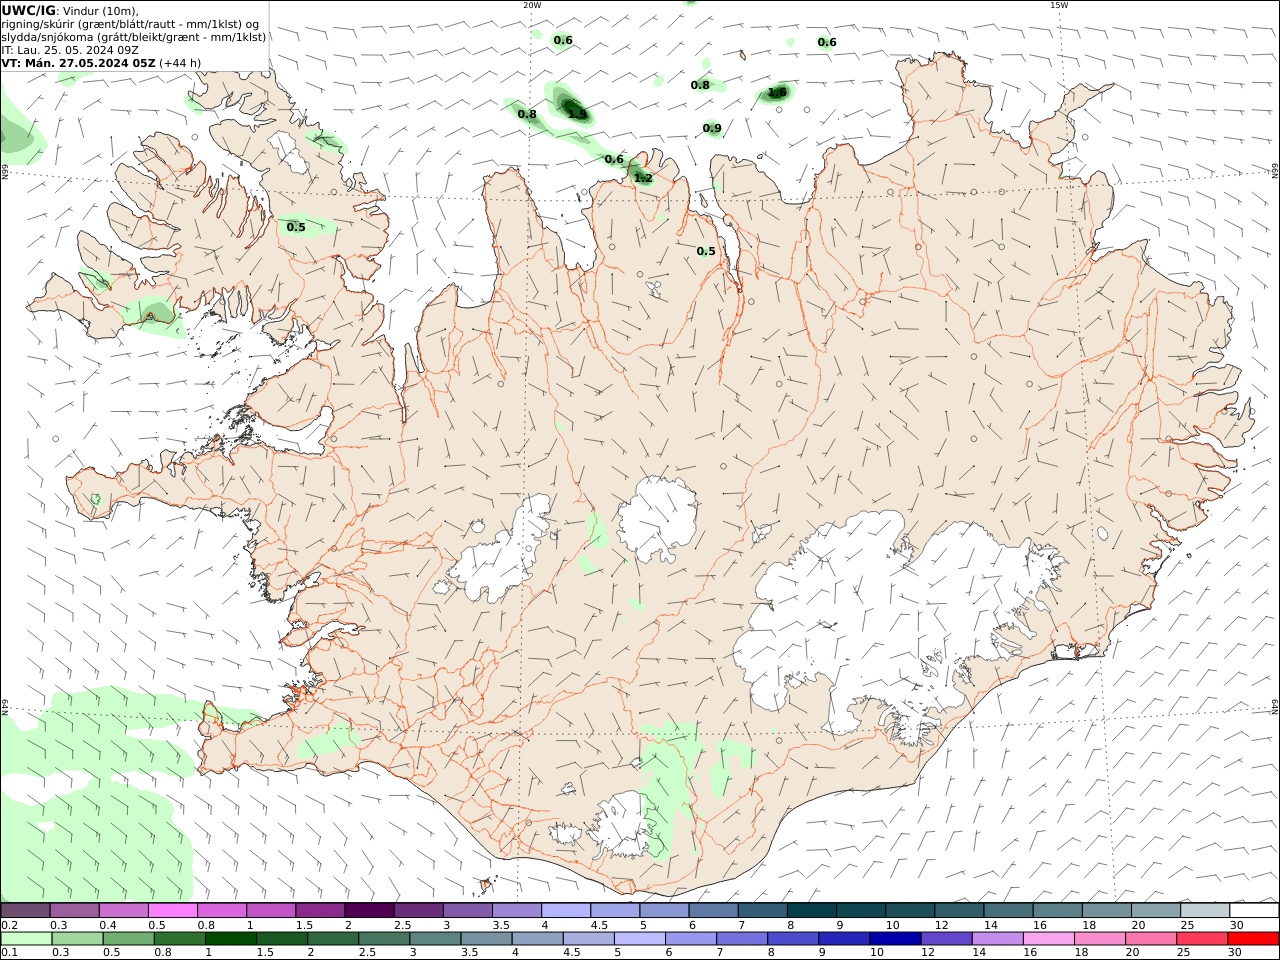The height and width of the screenshot is (960, 1280).
Task: Pick the steel blue swatch labeled 6 in upper row
Action: pos(714,910)
